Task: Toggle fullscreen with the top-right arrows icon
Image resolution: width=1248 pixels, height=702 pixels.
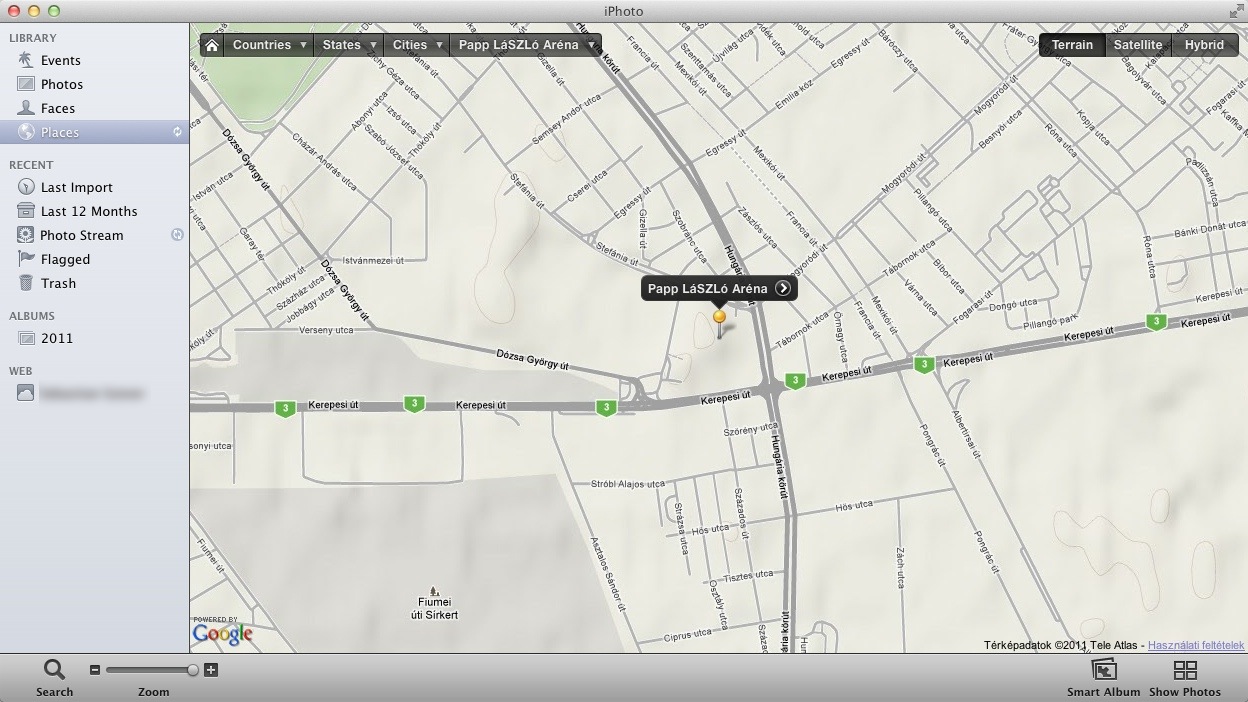Action: point(1236,11)
